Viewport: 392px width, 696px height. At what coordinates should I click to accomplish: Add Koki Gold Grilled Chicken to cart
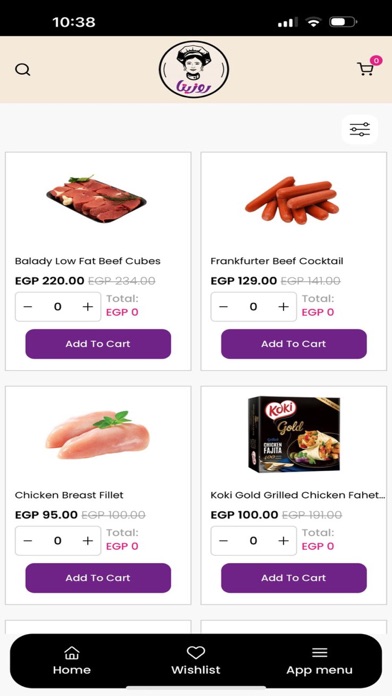point(294,578)
